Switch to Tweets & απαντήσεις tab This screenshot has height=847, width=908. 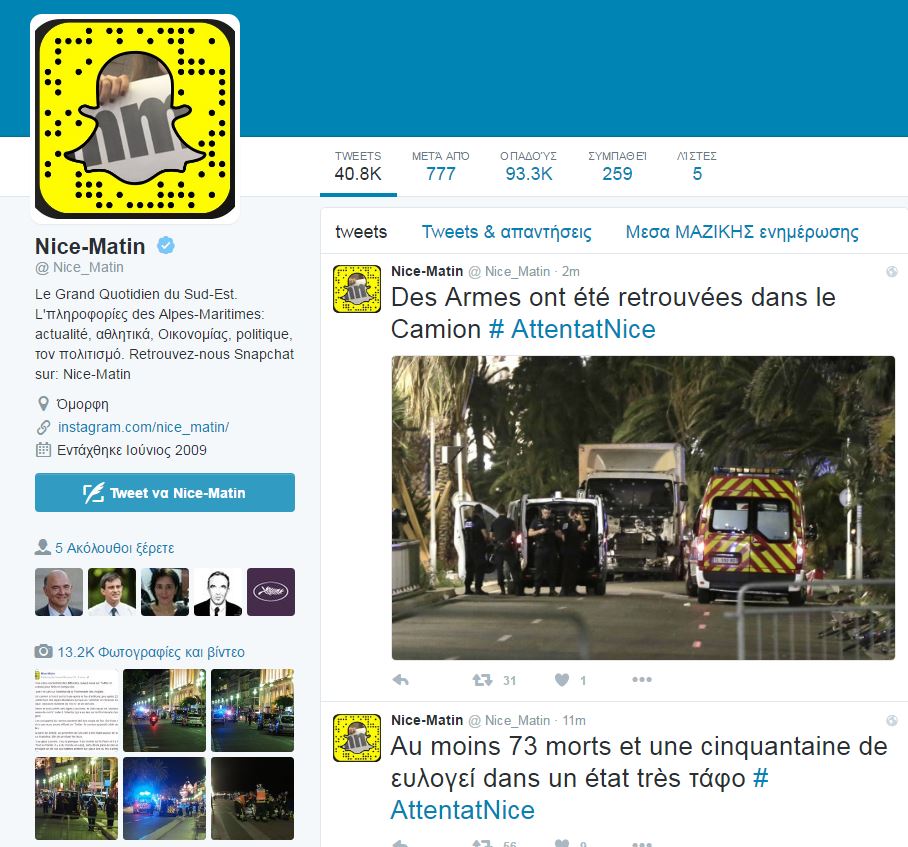506,232
